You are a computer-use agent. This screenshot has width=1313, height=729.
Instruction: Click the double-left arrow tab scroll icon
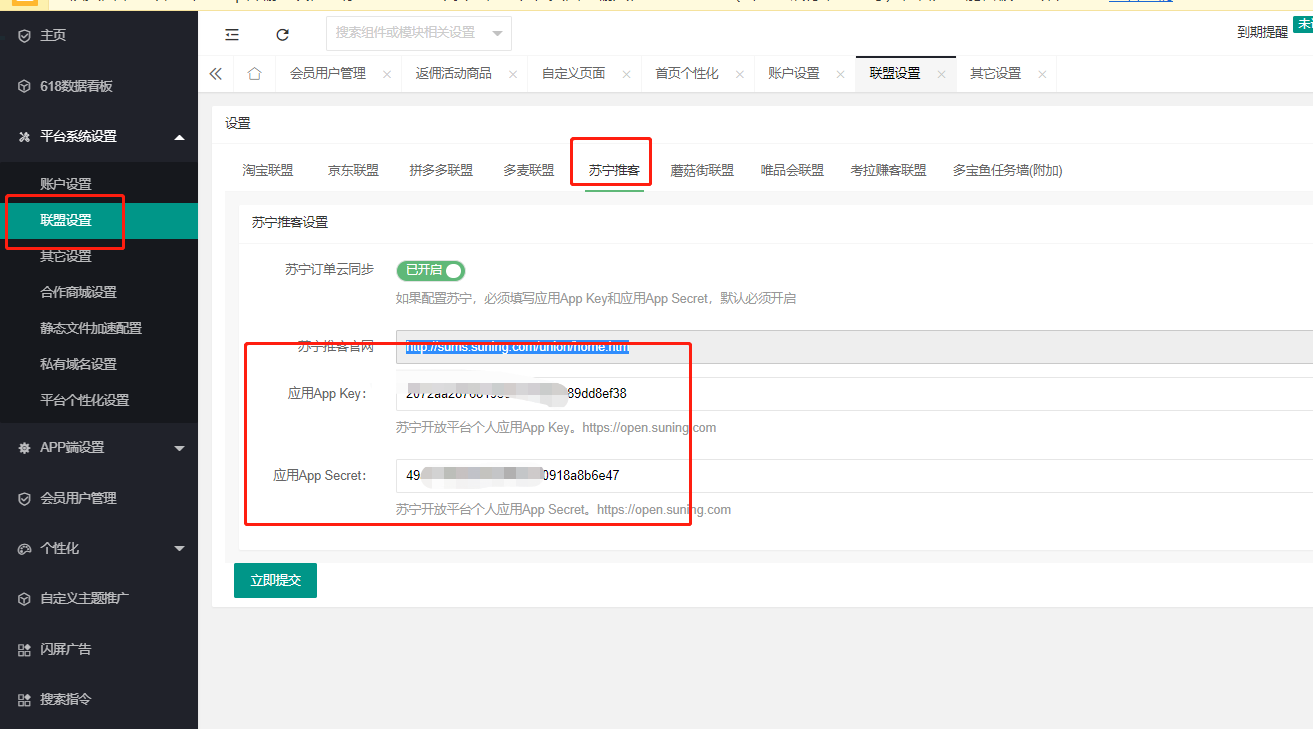coord(216,74)
